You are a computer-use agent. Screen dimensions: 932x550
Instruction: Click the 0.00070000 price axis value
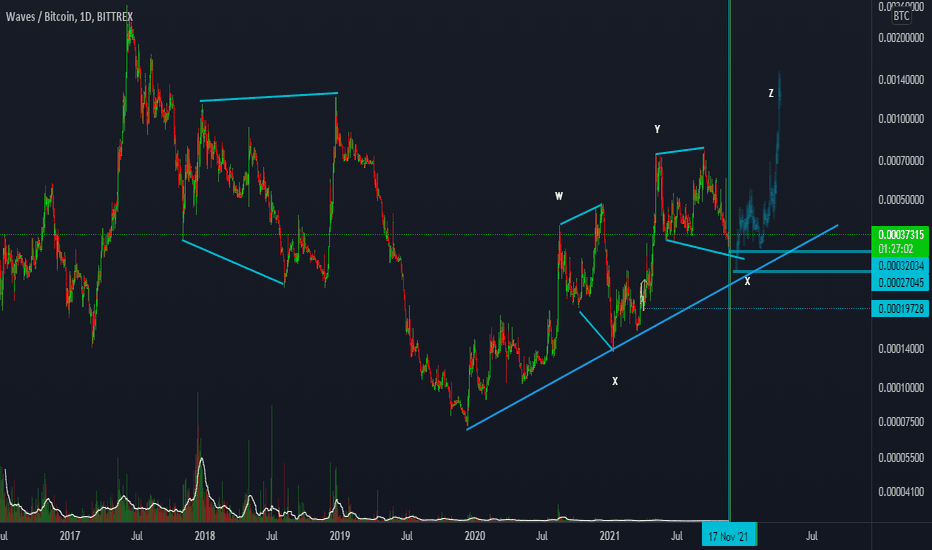pos(901,161)
